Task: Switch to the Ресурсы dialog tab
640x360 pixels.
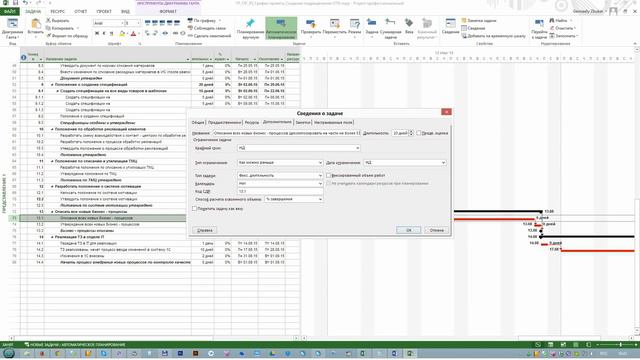Action: (252, 122)
